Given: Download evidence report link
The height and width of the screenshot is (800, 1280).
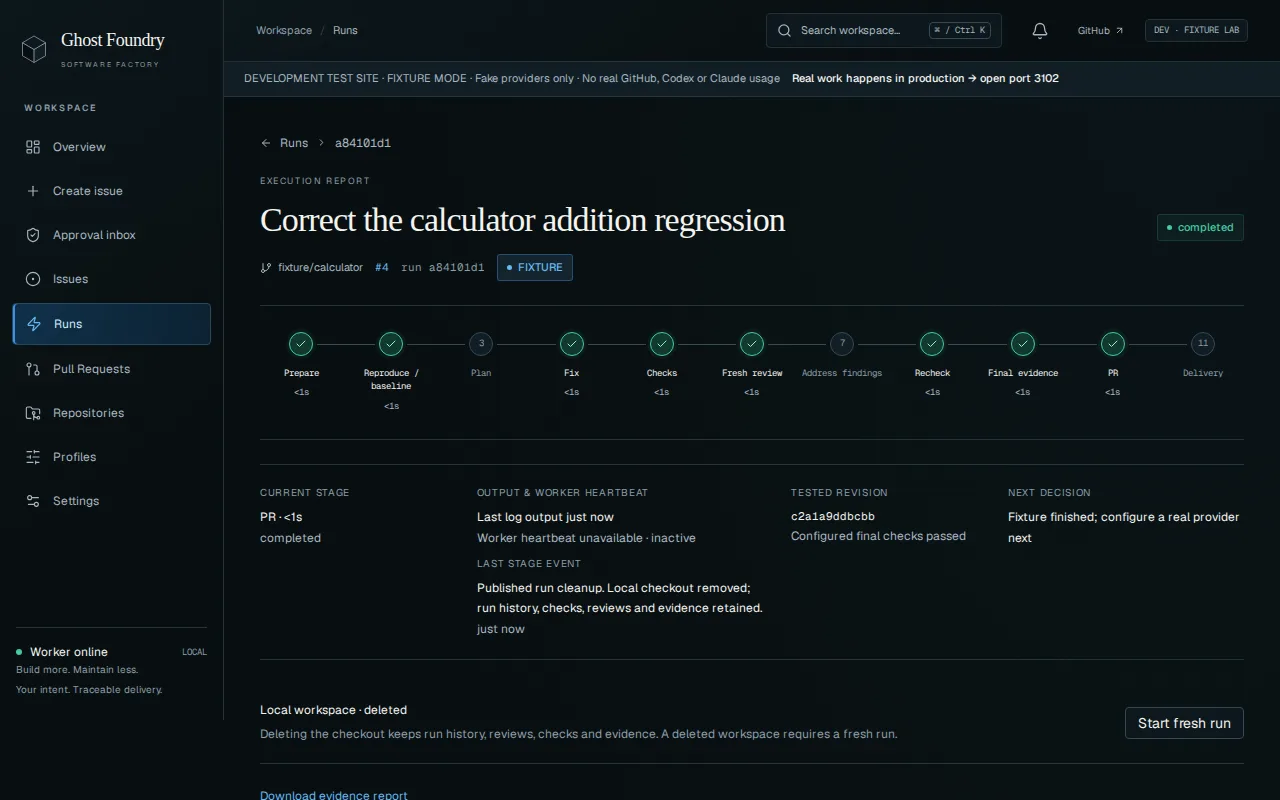Looking at the screenshot, I should click(334, 796).
